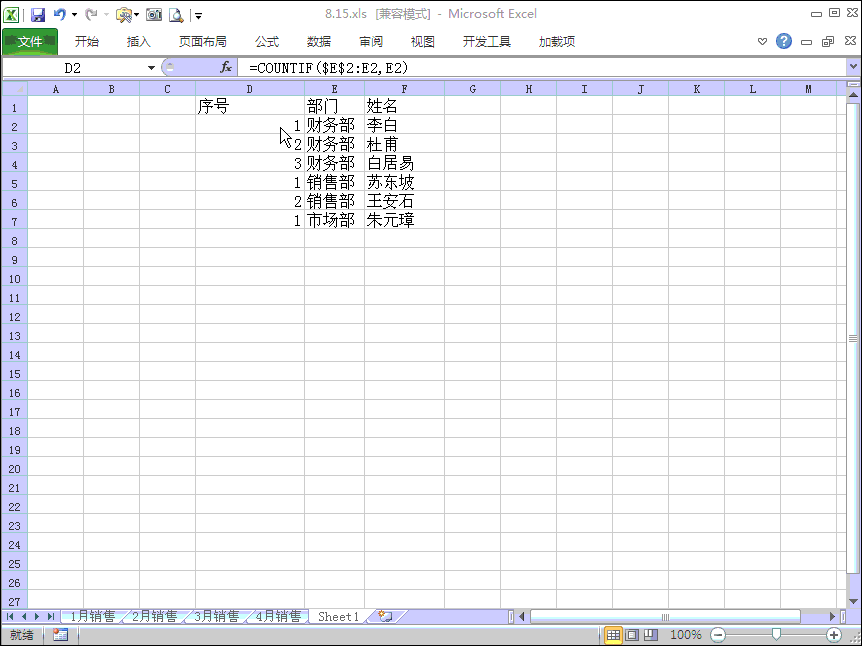Open the 视图 ribbon tab

tap(422, 42)
